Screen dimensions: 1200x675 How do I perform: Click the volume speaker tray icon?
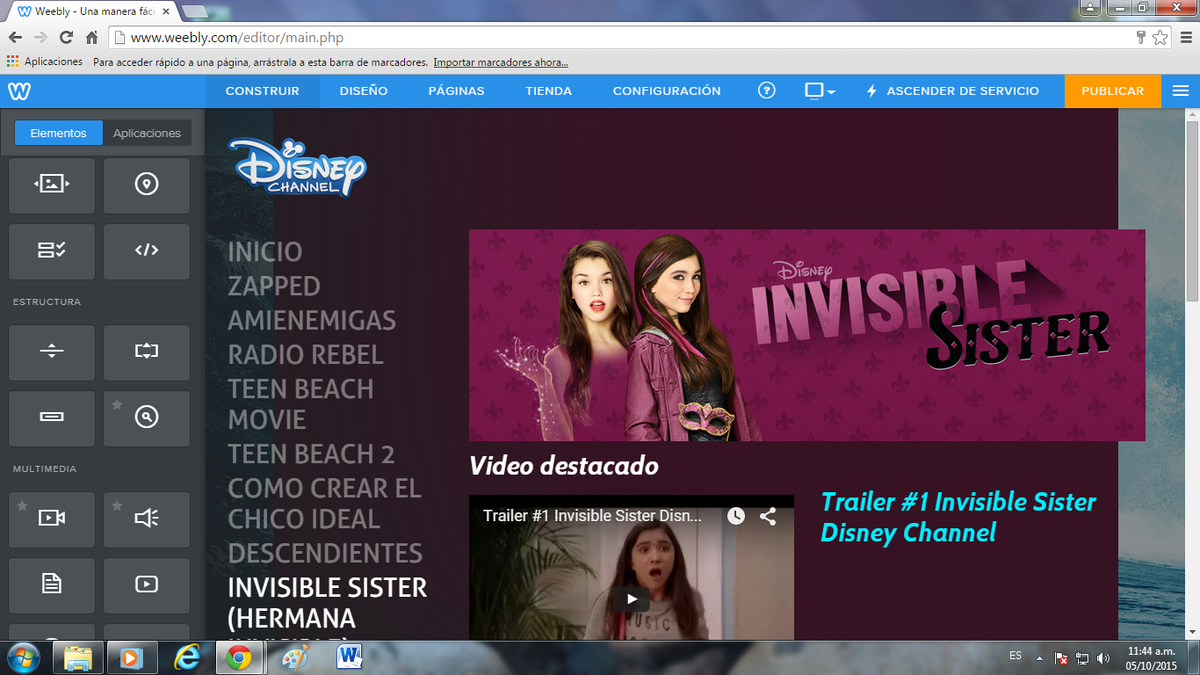point(1102,657)
